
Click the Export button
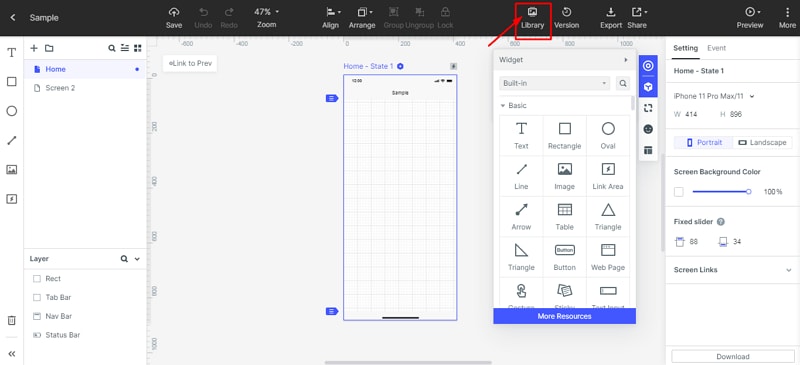(611, 17)
